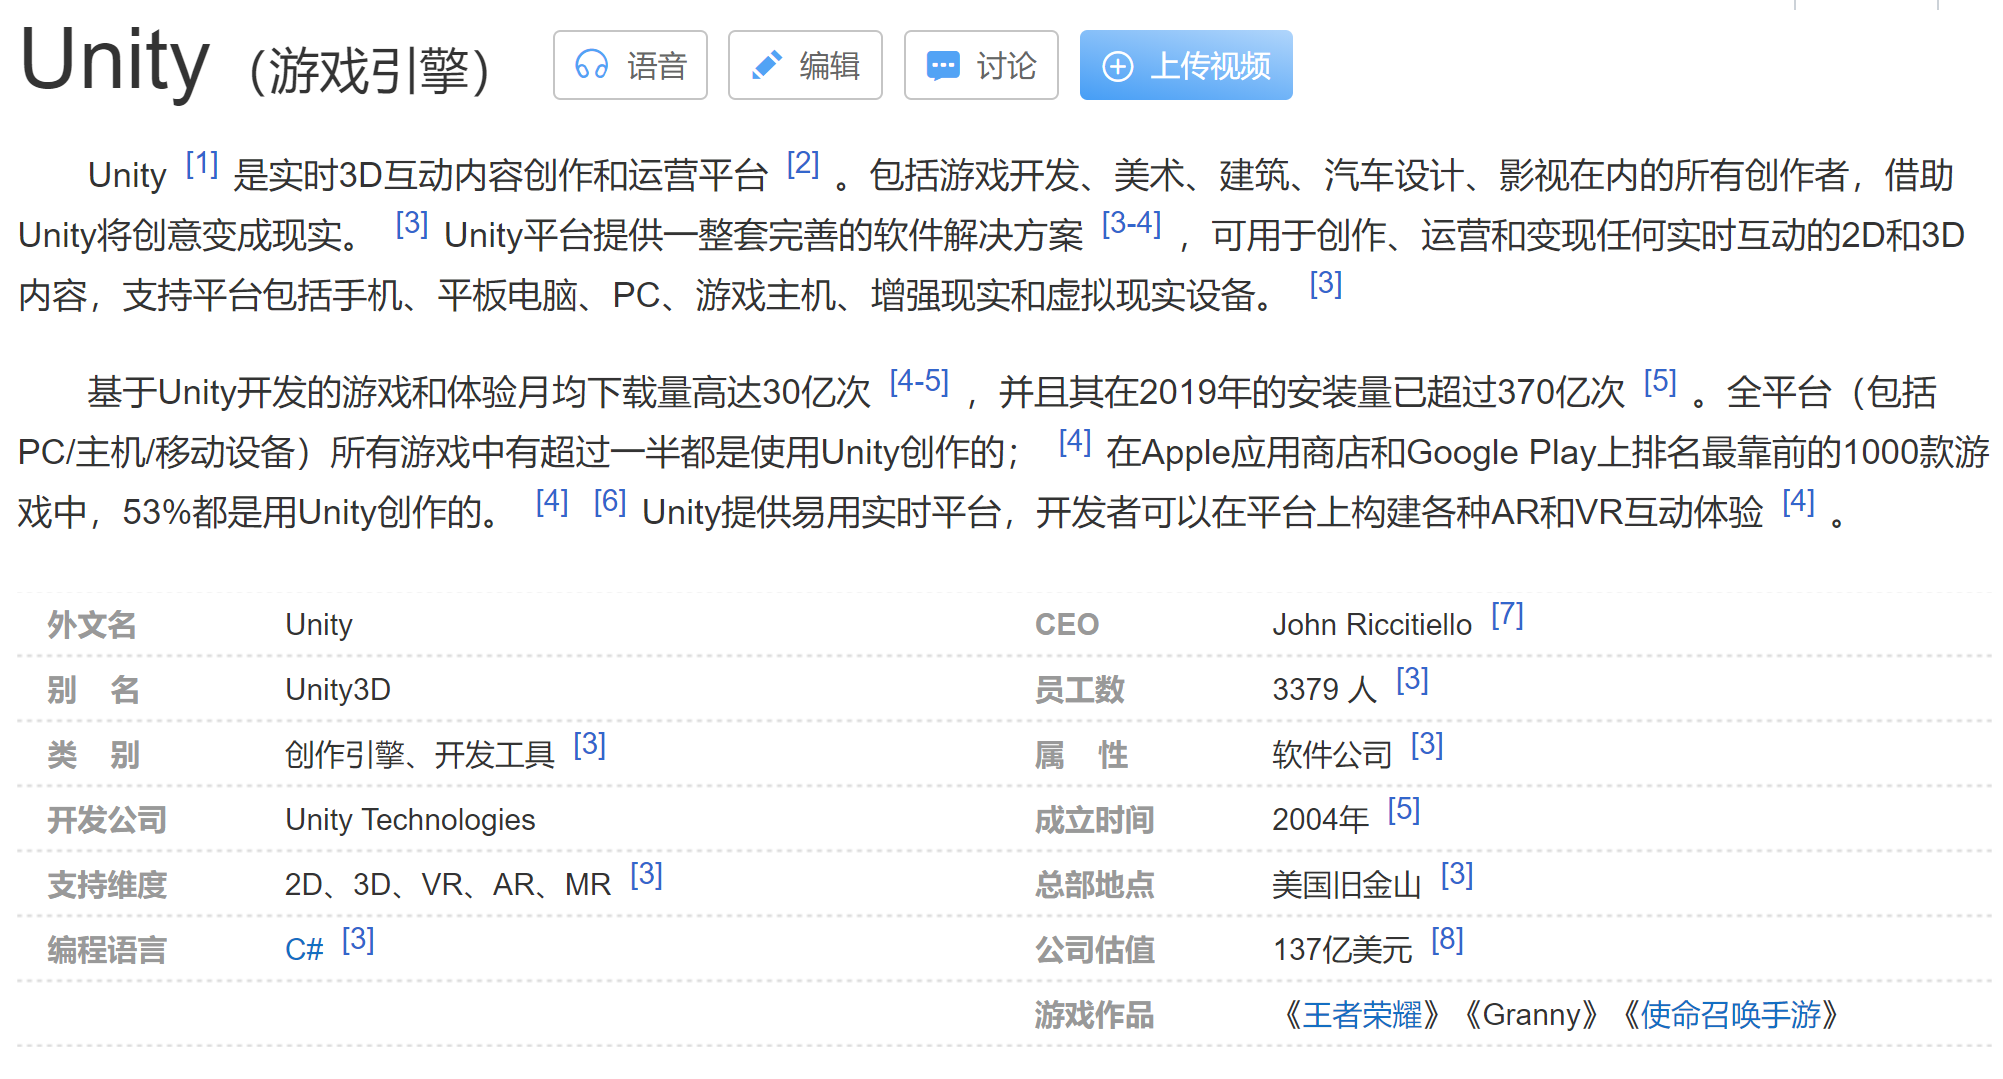Open the C# programming language link
Viewport: 2003px width, 1079px height.
click(304, 949)
